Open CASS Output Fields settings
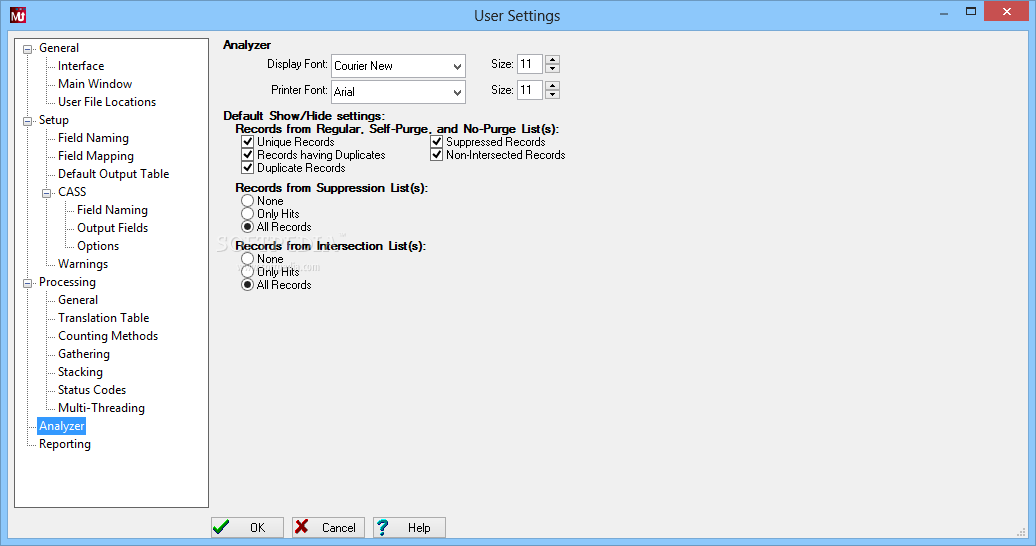Screen dimensions: 1036x546 tap(112, 228)
